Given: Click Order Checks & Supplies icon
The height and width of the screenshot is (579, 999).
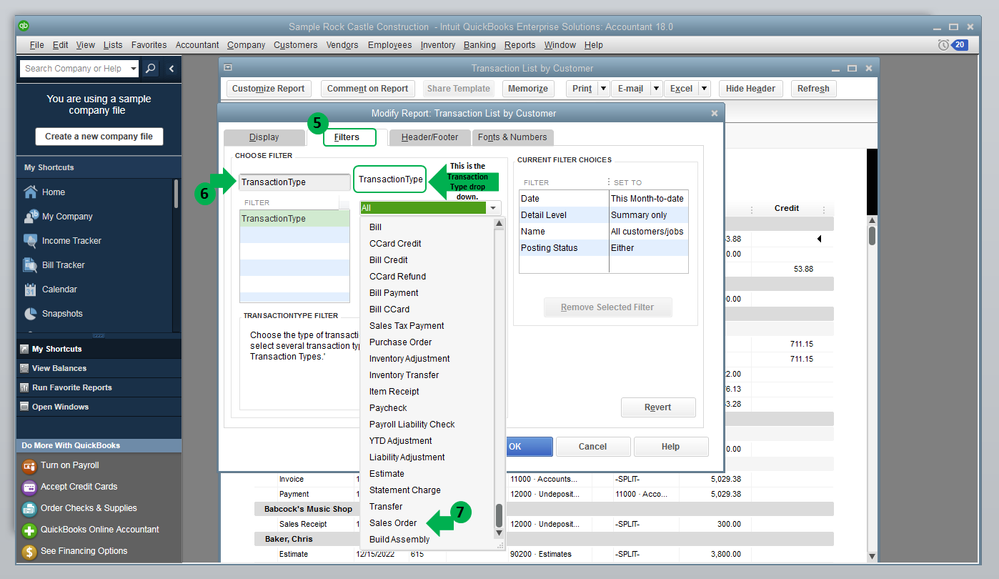Looking at the screenshot, I should (x=29, y=508).
